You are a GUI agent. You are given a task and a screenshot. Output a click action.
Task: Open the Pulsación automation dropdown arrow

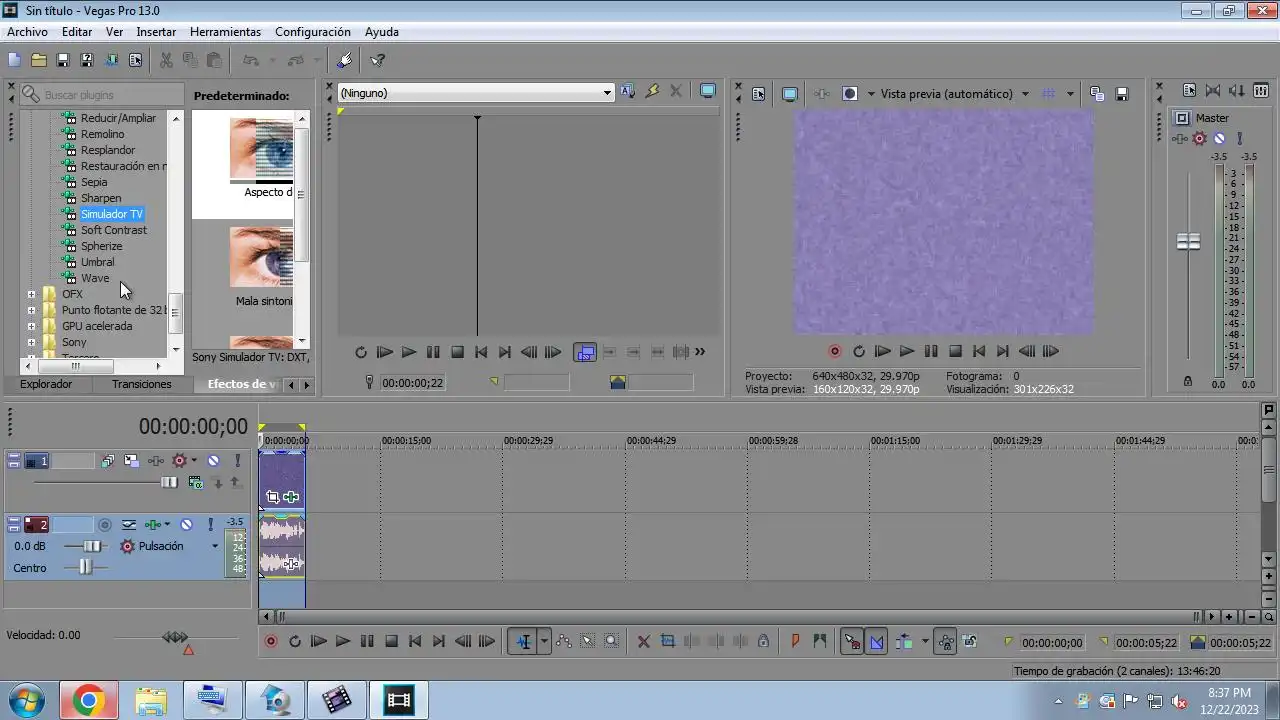[x=214, y=547]
